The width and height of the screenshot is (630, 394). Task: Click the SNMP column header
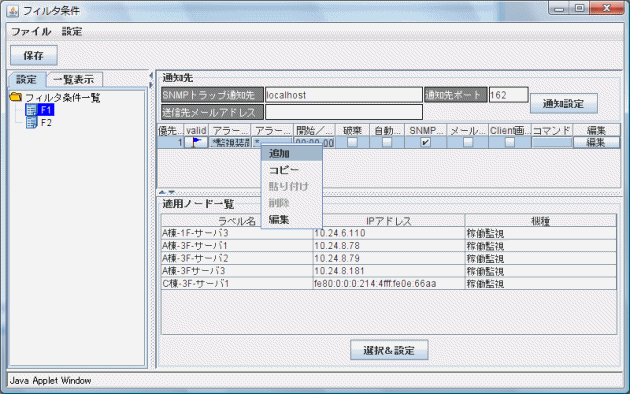[x=426, y=131]
